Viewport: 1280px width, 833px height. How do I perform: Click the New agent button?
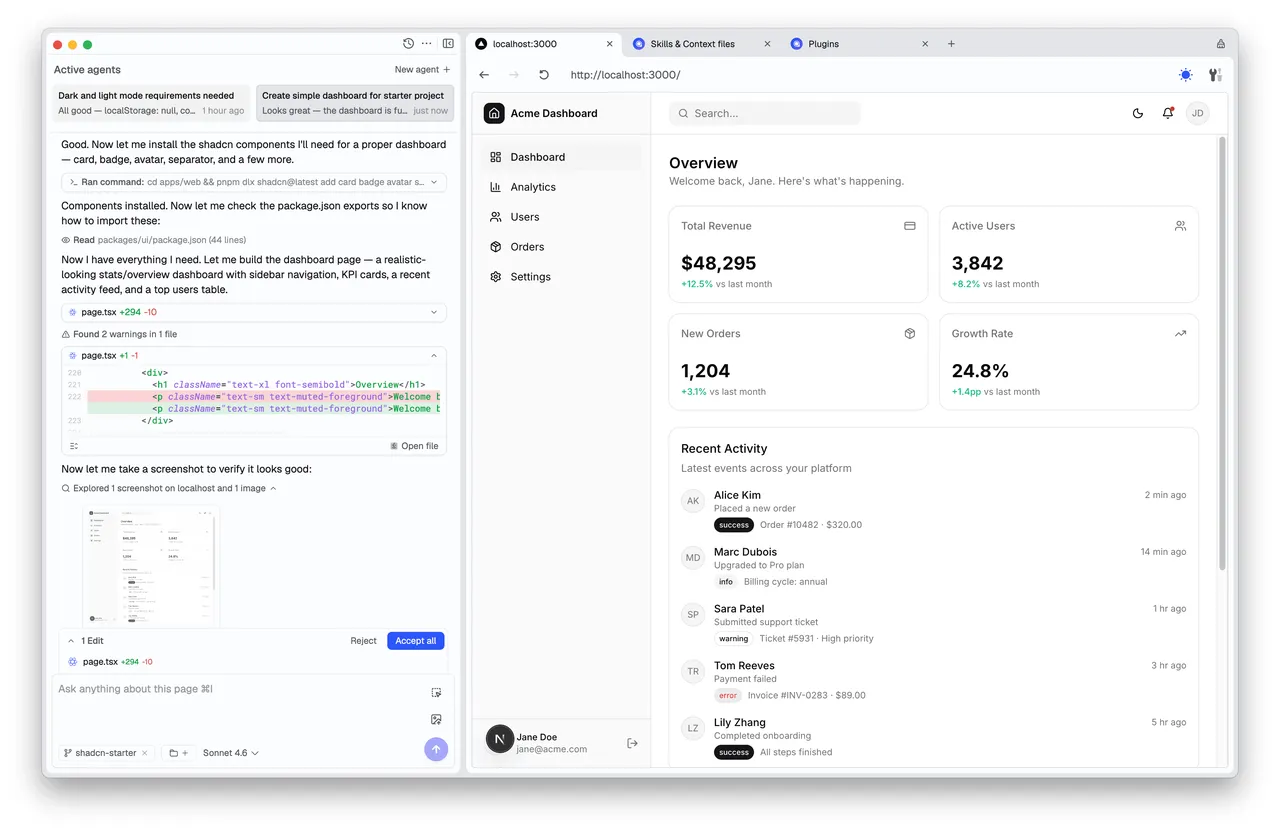tap(422, 70)
